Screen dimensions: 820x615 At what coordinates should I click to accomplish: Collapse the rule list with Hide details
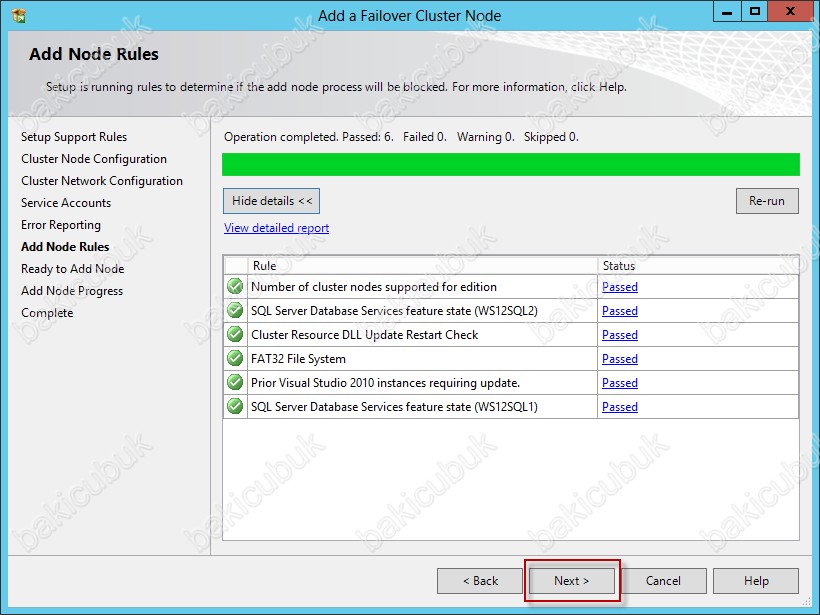[271, 201]
